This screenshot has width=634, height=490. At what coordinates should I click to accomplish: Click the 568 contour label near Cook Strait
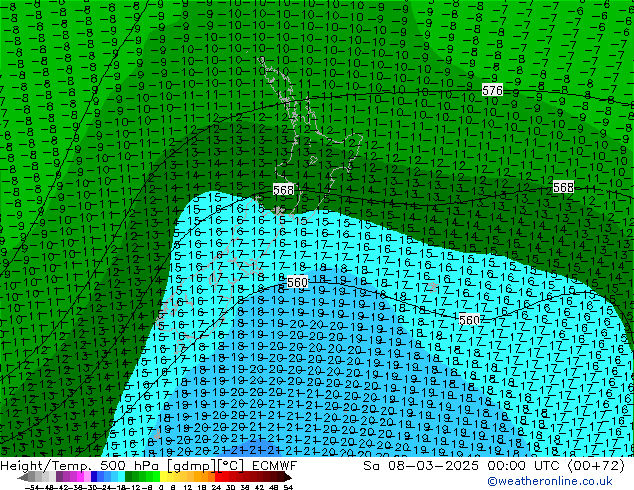click(283, 190)
